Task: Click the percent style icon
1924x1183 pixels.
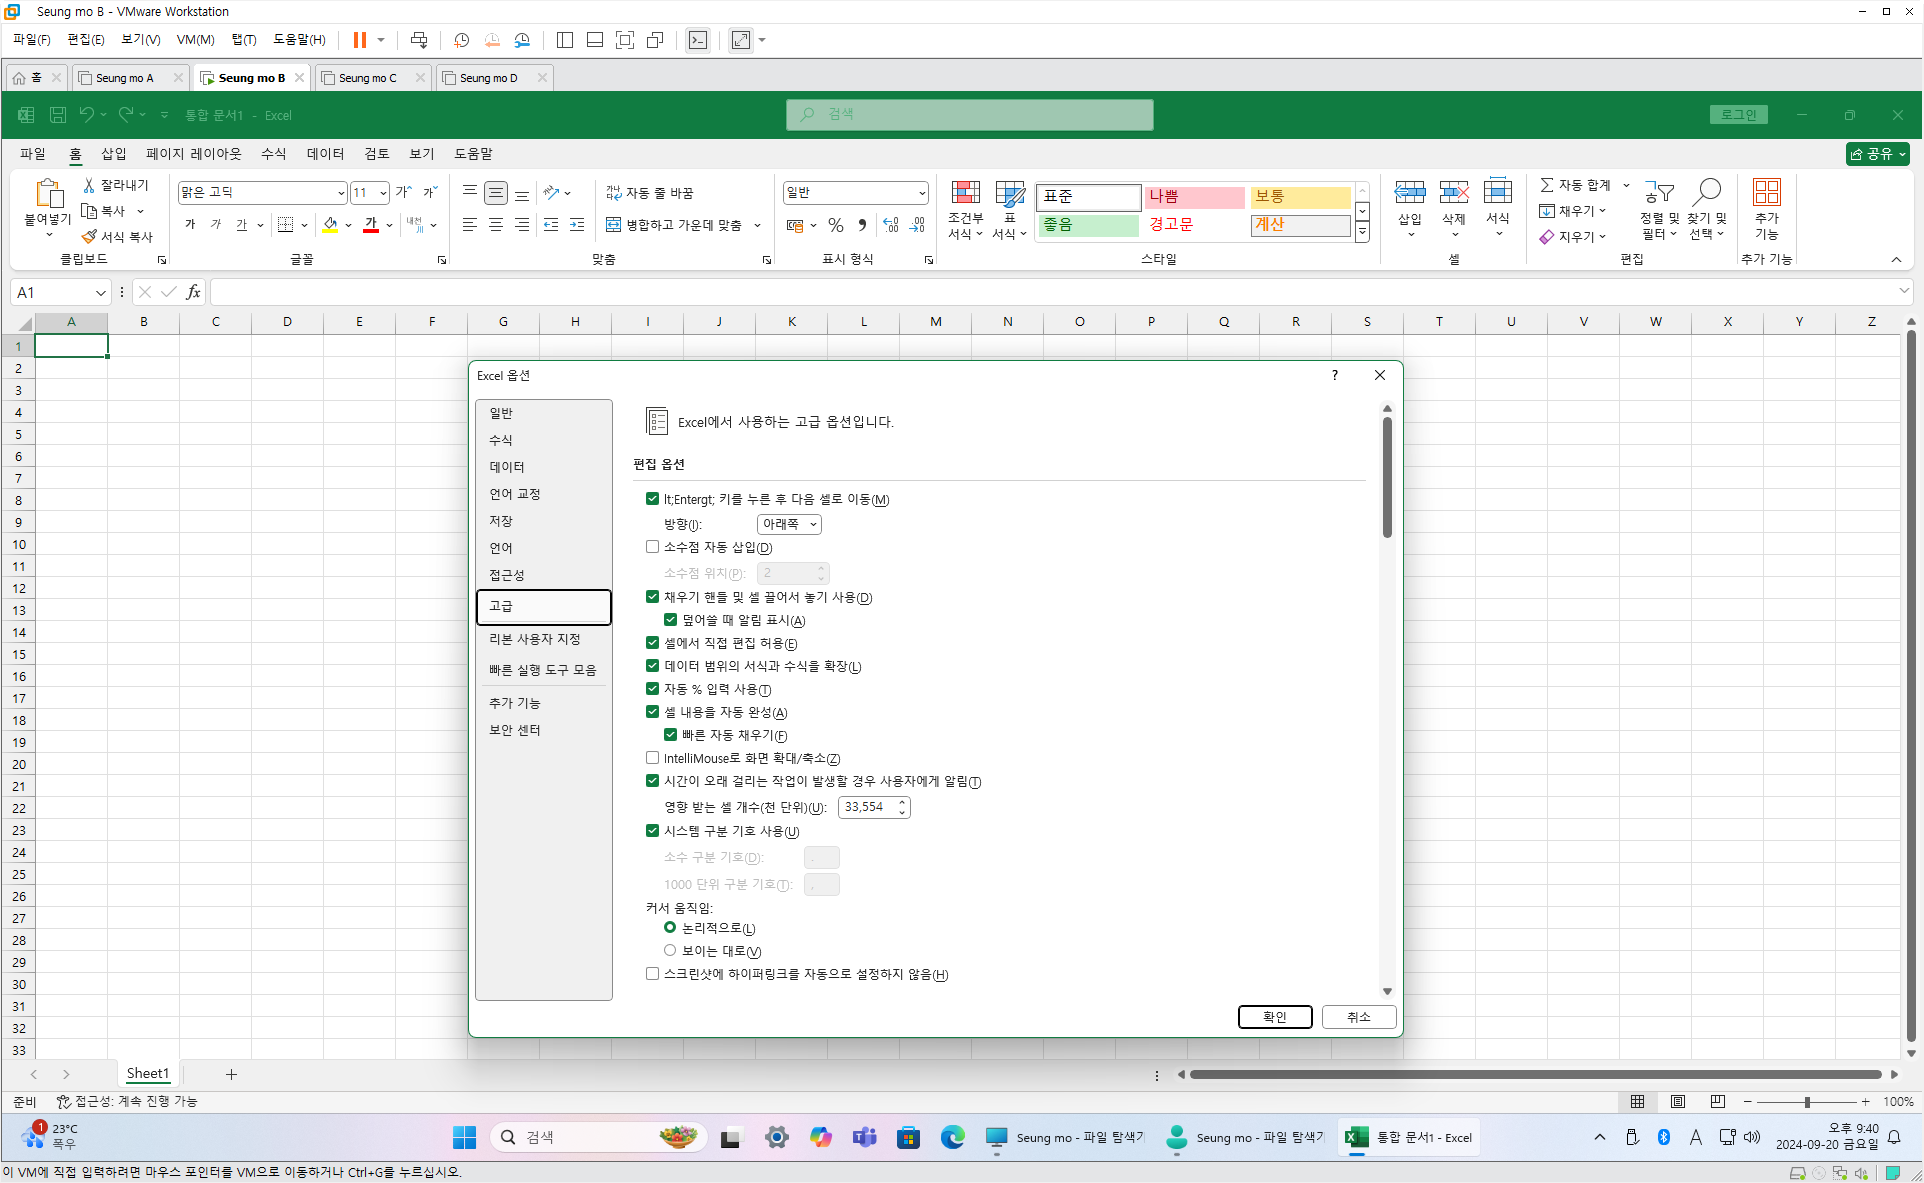Action: click(x=836, y=225)
